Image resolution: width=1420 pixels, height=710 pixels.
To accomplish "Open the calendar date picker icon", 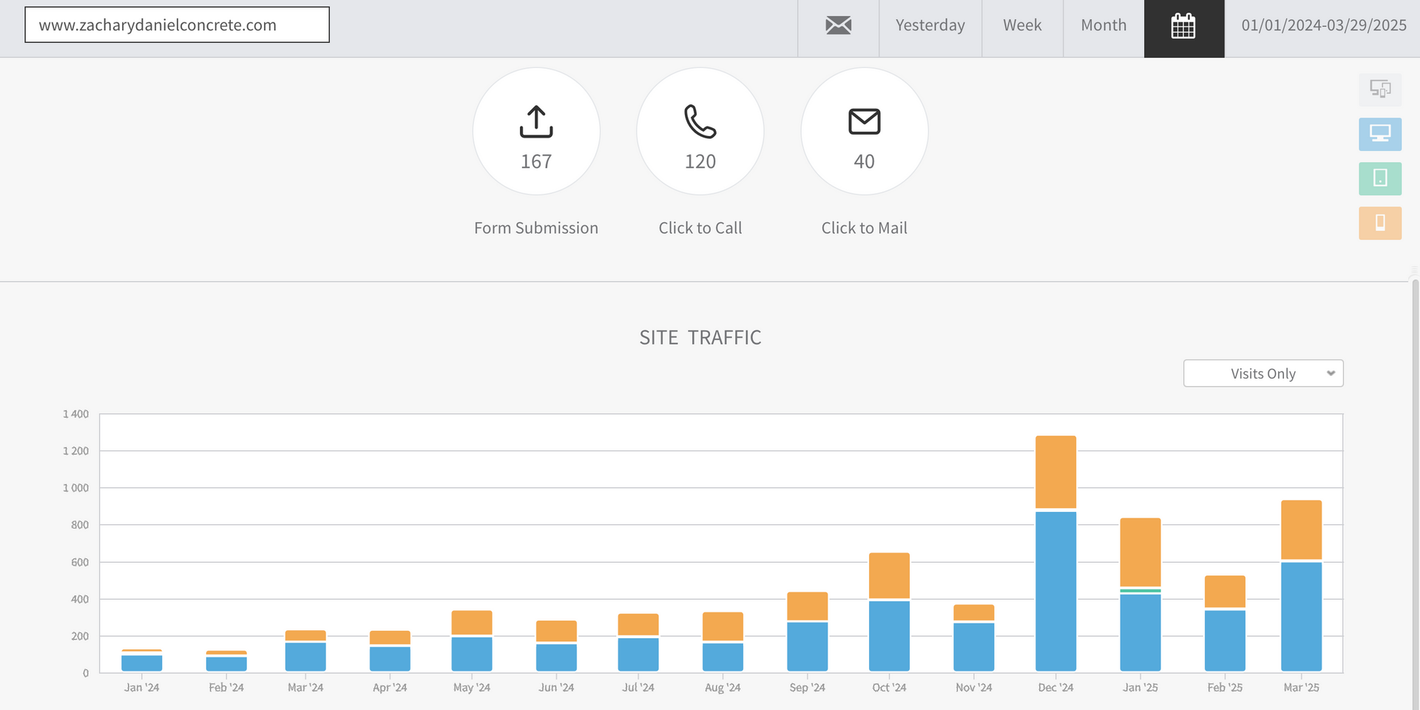I will point(1183,26).
